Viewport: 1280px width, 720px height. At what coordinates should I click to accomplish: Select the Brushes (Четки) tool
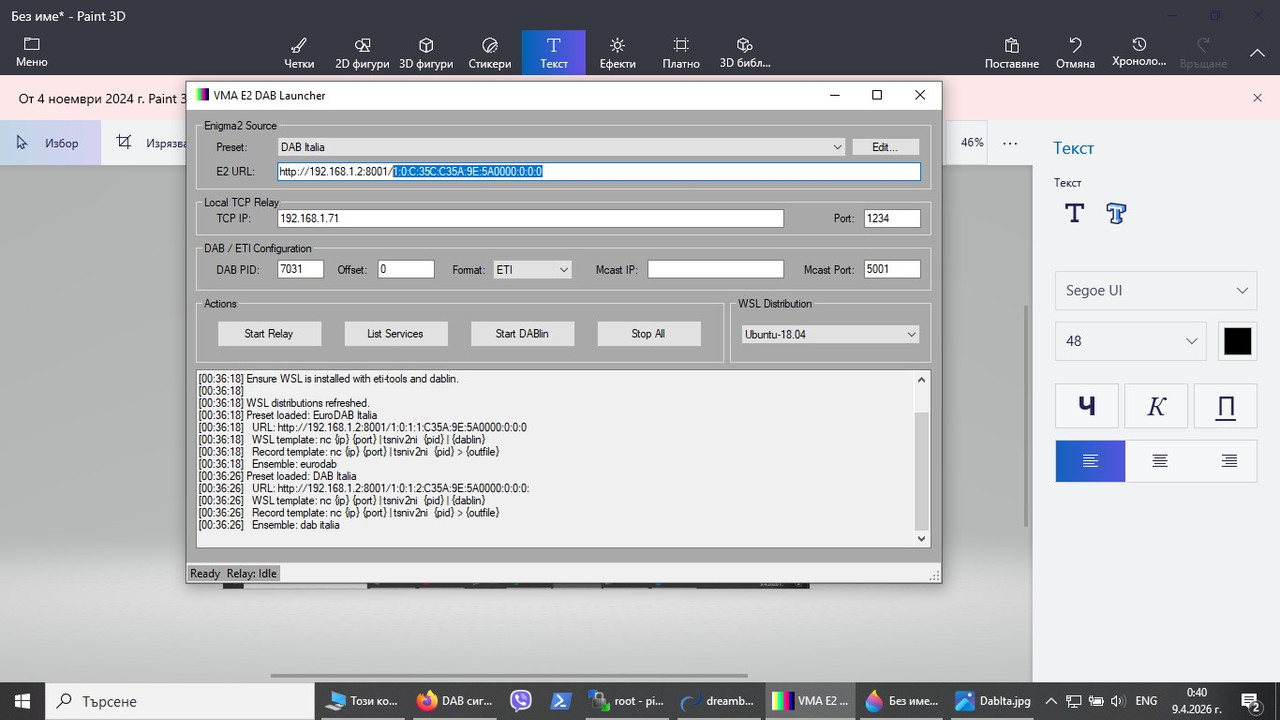pyautogui.click(x=299, y=53)
